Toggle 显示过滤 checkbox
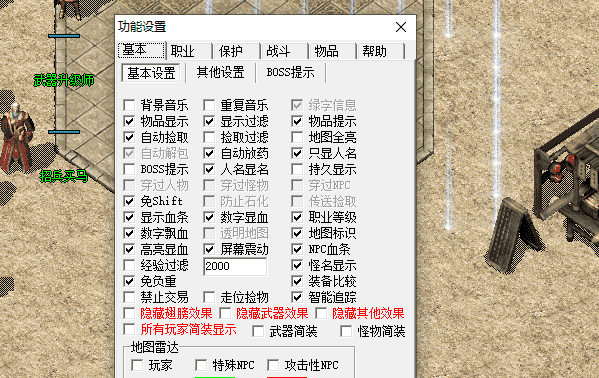Screen dimensions: 599x378 point(209,121)
